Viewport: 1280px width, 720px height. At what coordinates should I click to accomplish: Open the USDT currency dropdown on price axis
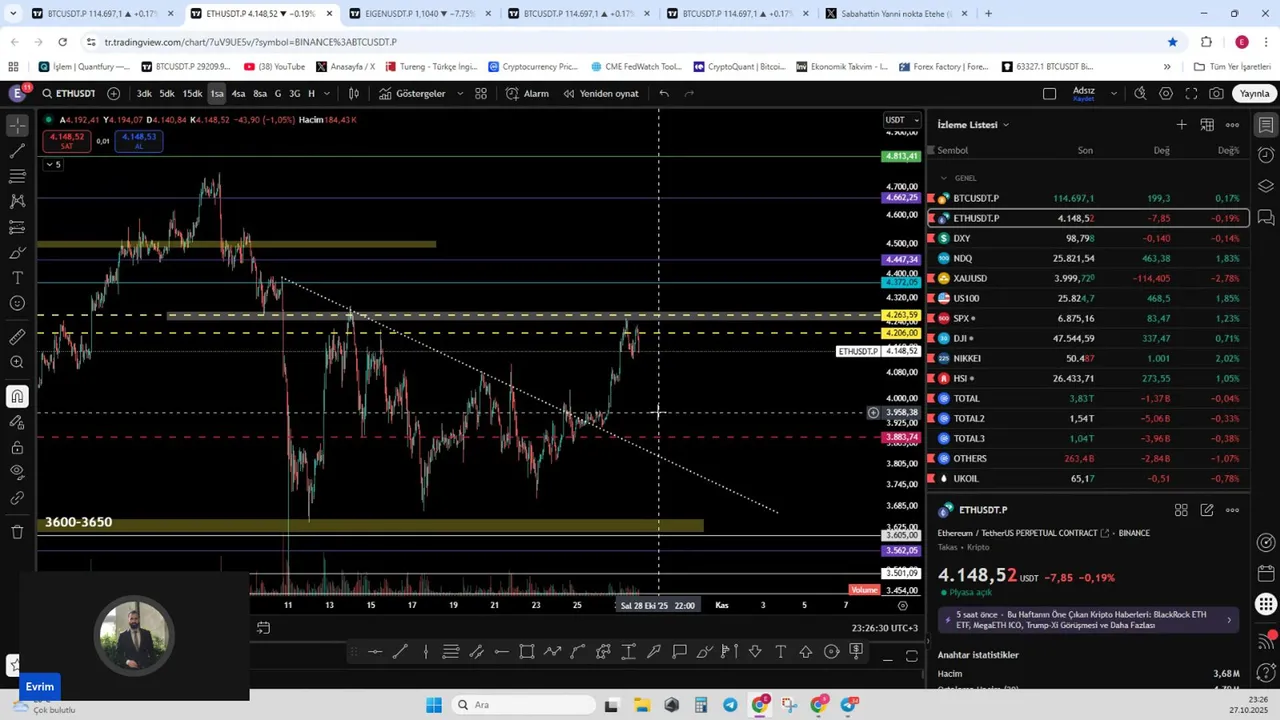point(902,120)
